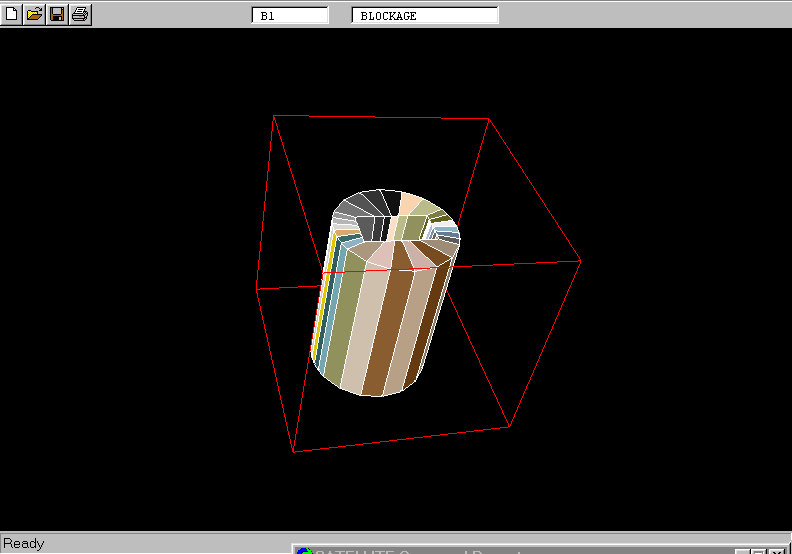This screenshot has height=554, width=792.
Task: Click the bottom-left vertex of red bounding box
Action: [293, 452]
